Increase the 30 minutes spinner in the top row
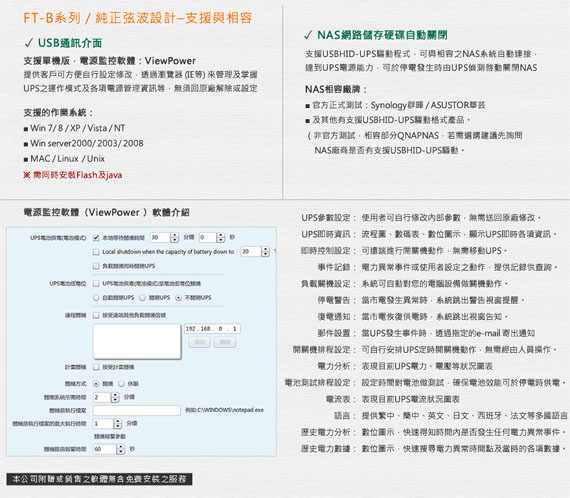 175,235
